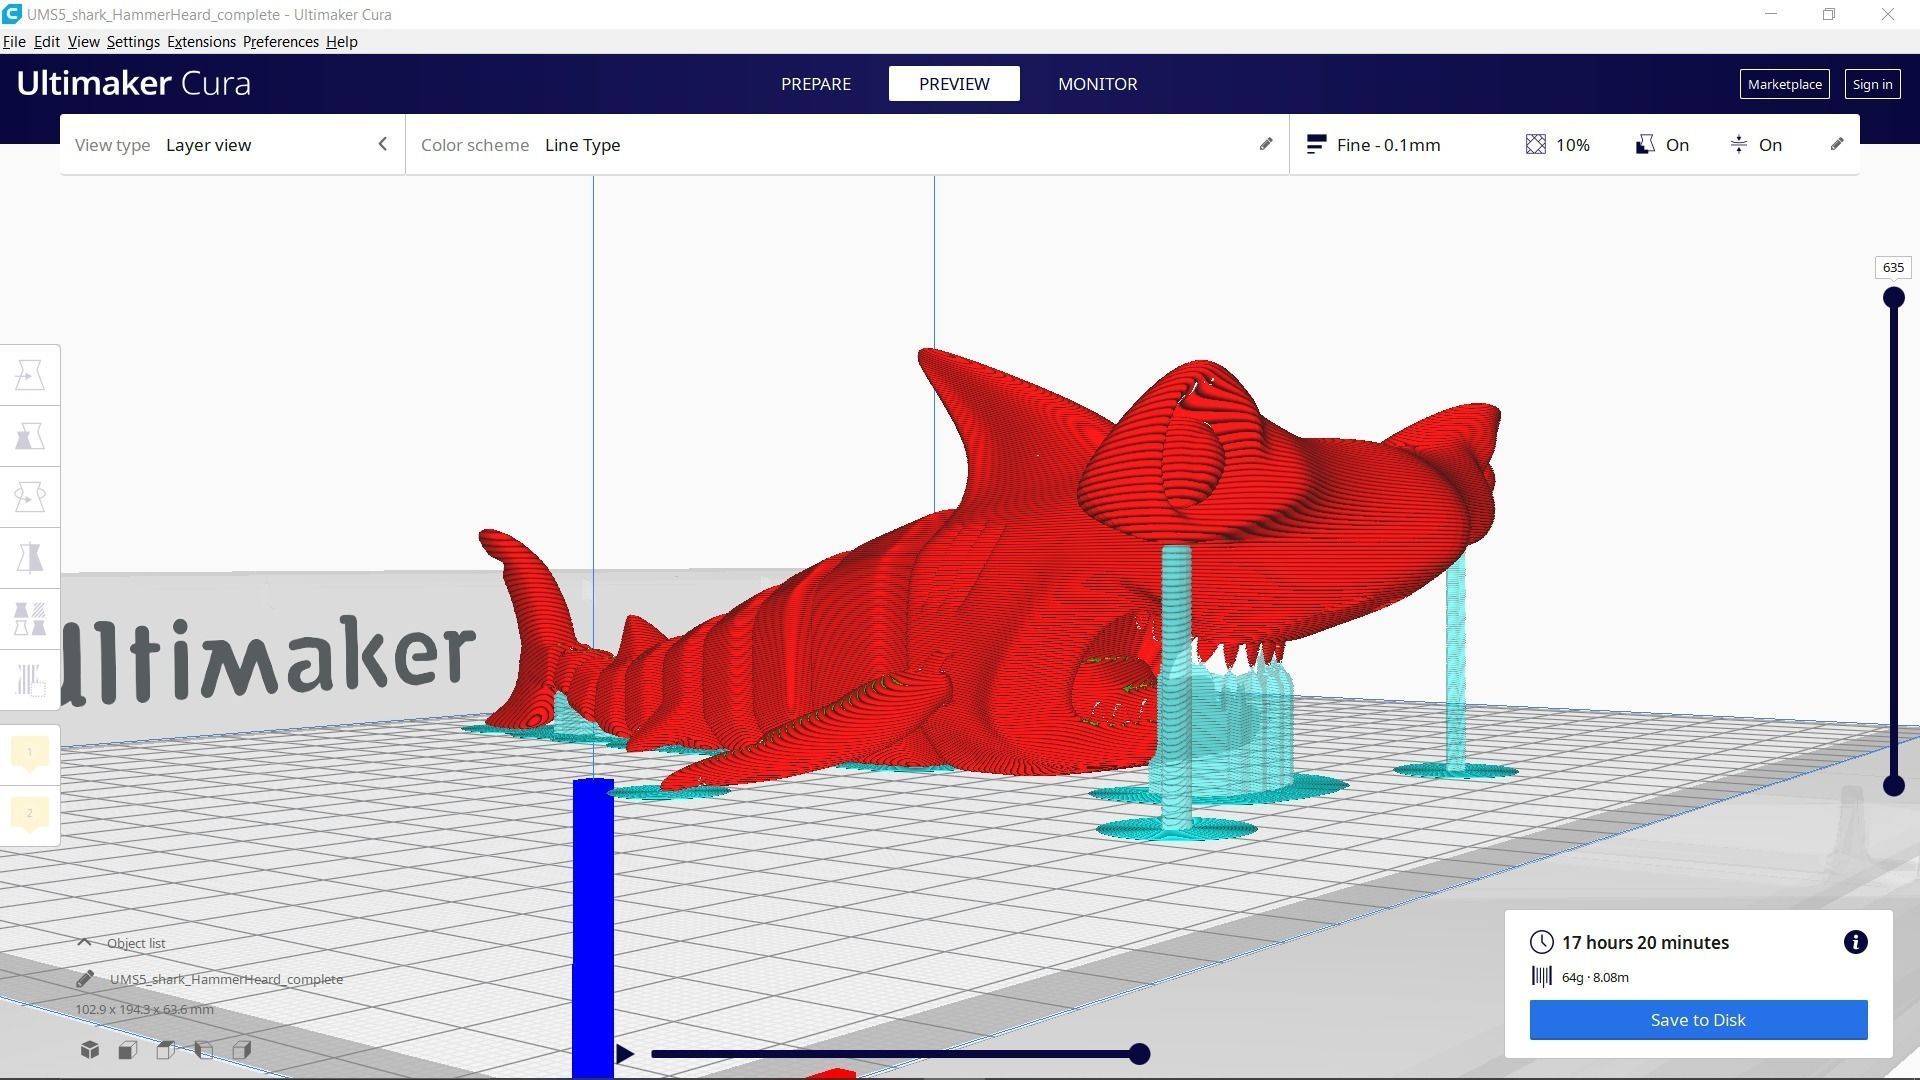Edit color scheme using the pencil icon

click(1265, 144)
